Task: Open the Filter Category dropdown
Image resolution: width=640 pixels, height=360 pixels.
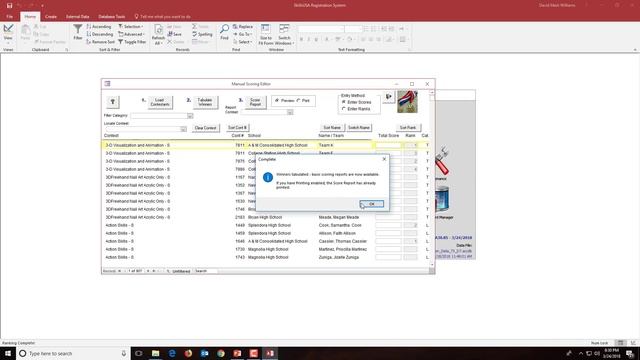Action: pyautogui.click(x=190, y=116)
